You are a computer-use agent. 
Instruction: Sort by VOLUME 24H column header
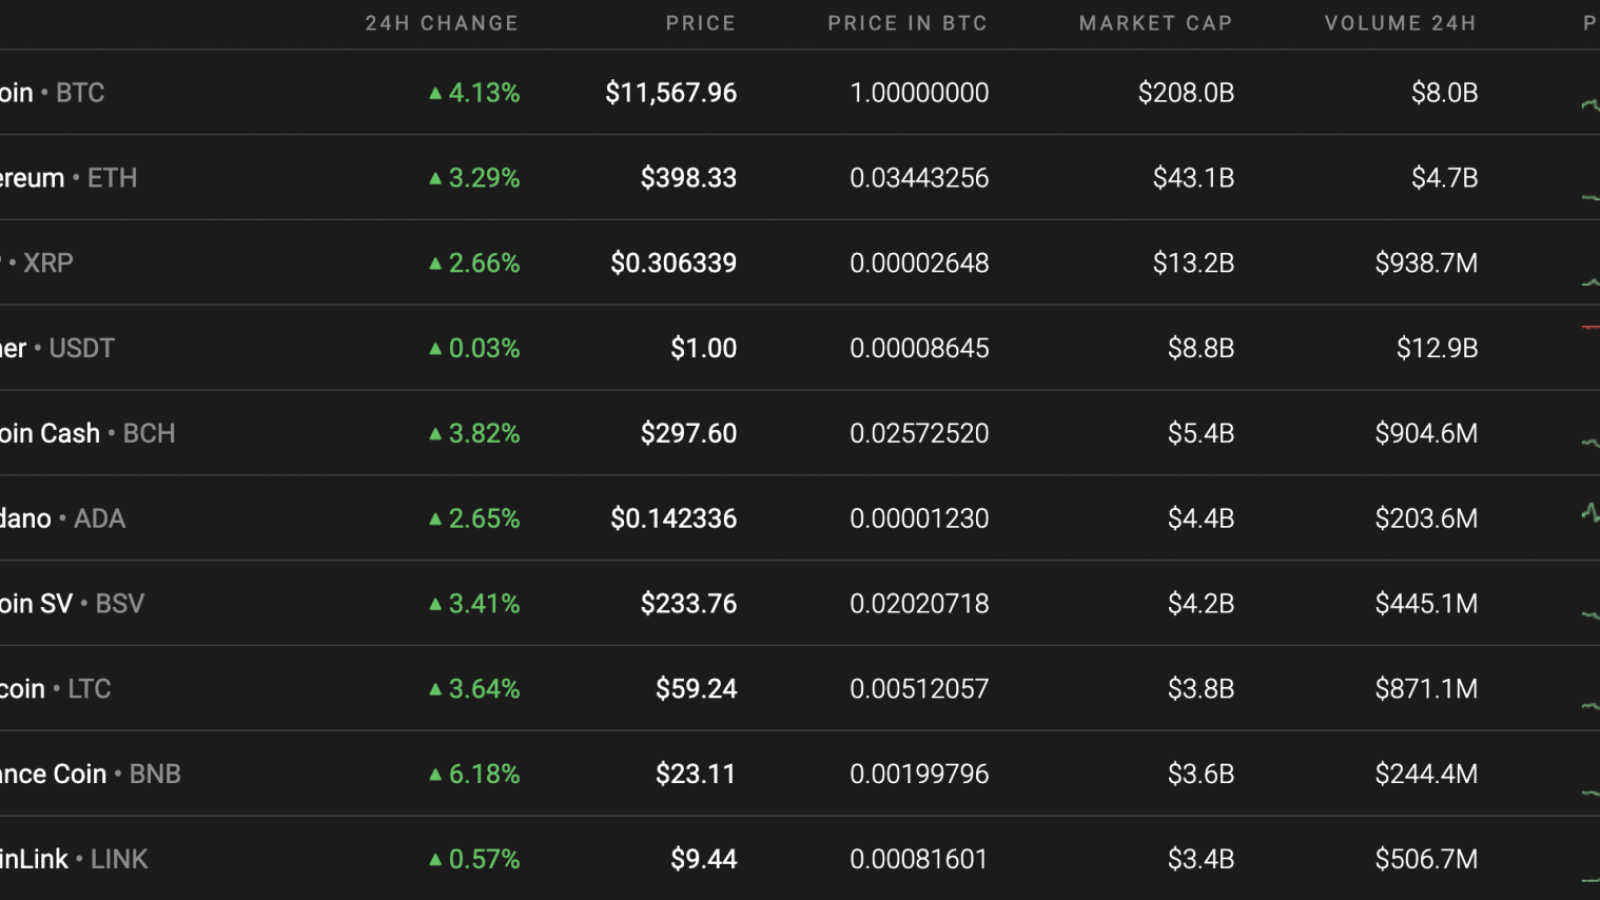tap(1400, 23)
